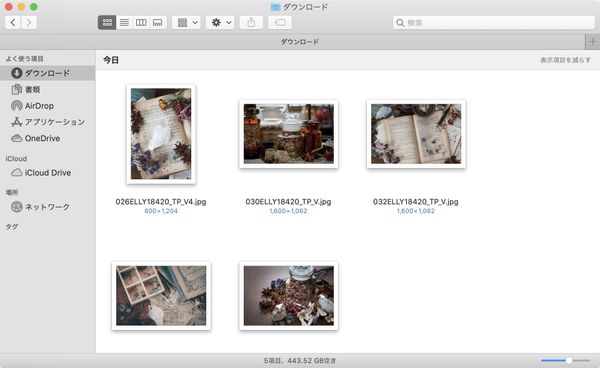Click the OneDrive cloud icon
The width and height of the screenshot is (600, 368).
click(x=16, y=138)
